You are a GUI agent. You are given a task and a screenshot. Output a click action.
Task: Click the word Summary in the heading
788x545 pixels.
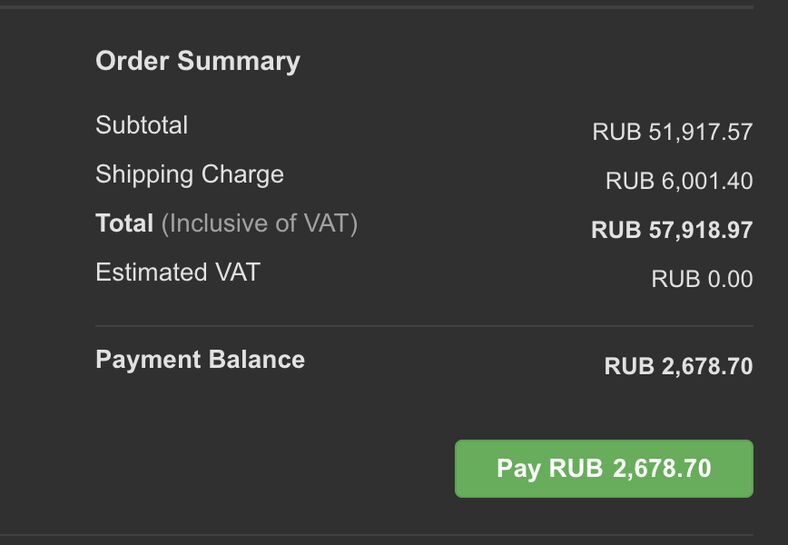238,61
